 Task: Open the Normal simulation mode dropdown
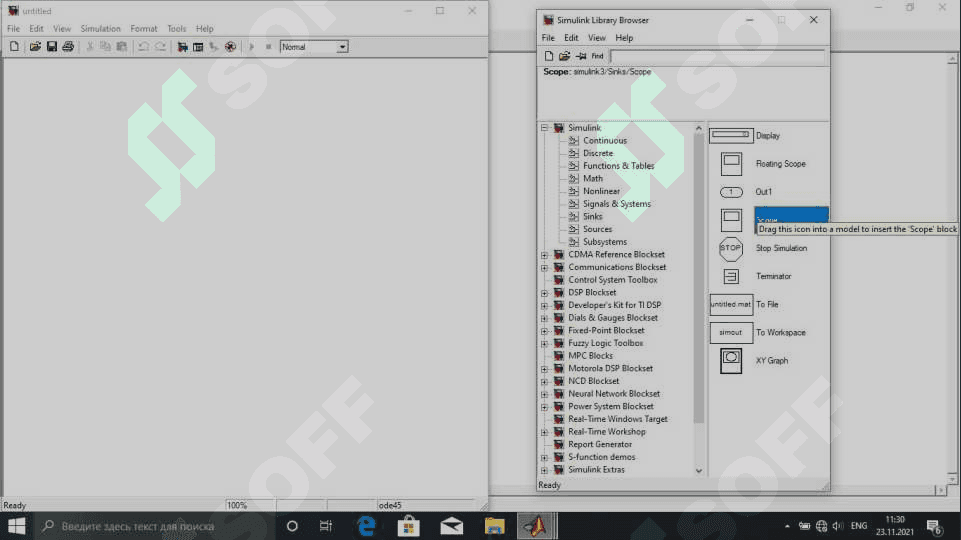click(x=343, y=47)
